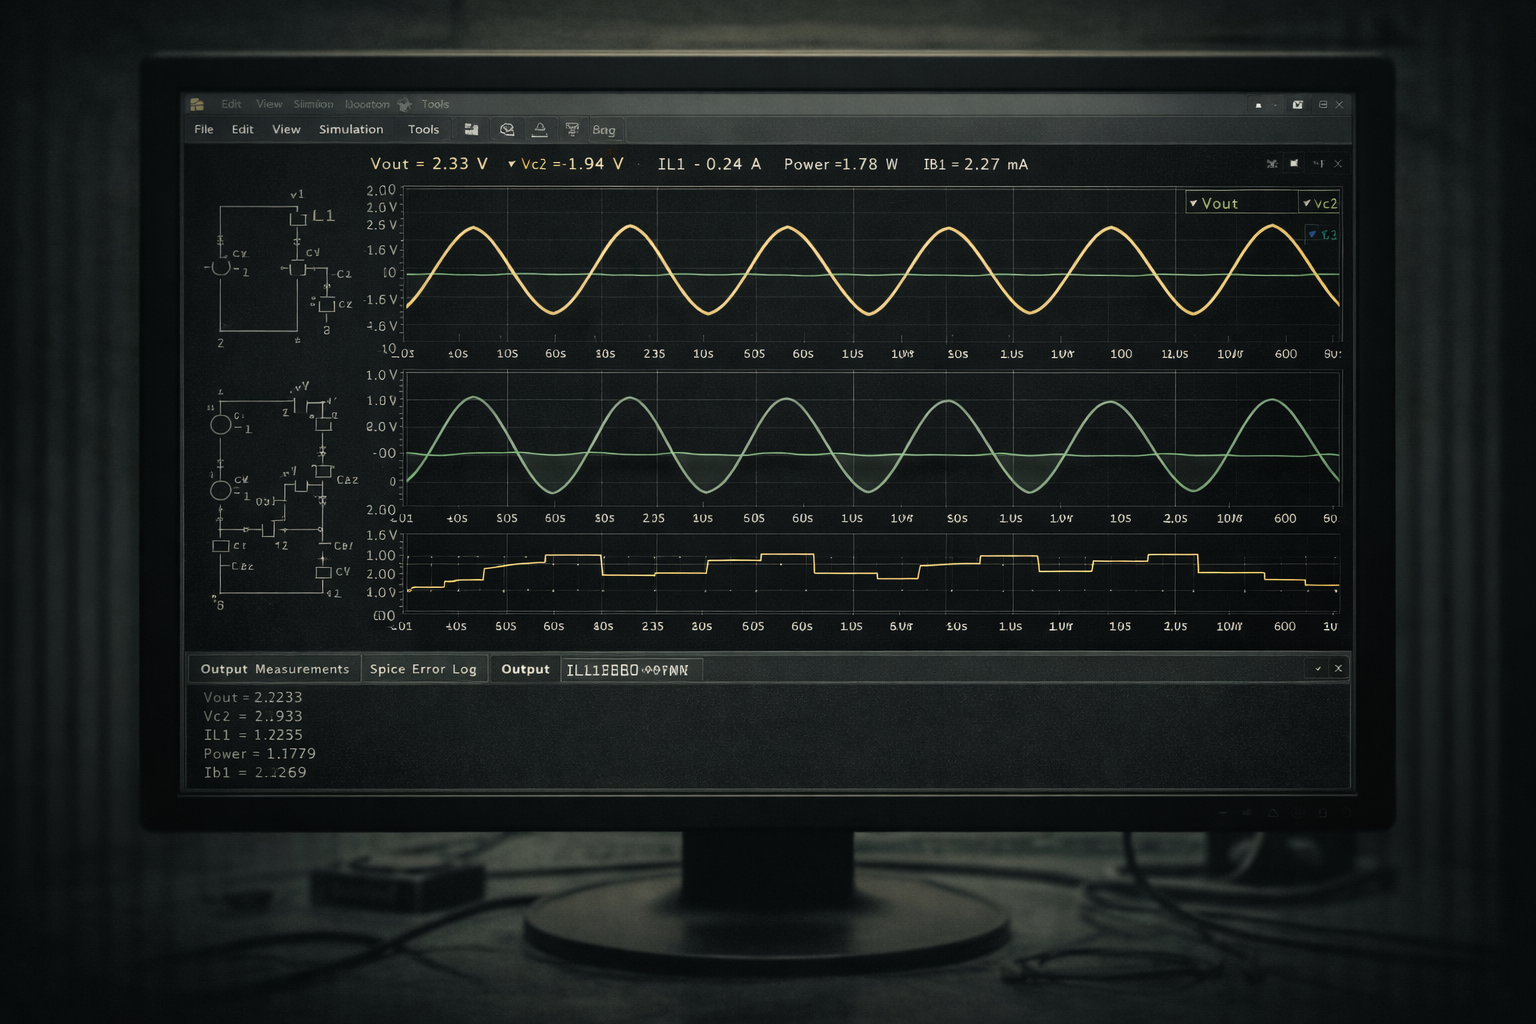Open the View menu in the menu bar

[286, 130]
